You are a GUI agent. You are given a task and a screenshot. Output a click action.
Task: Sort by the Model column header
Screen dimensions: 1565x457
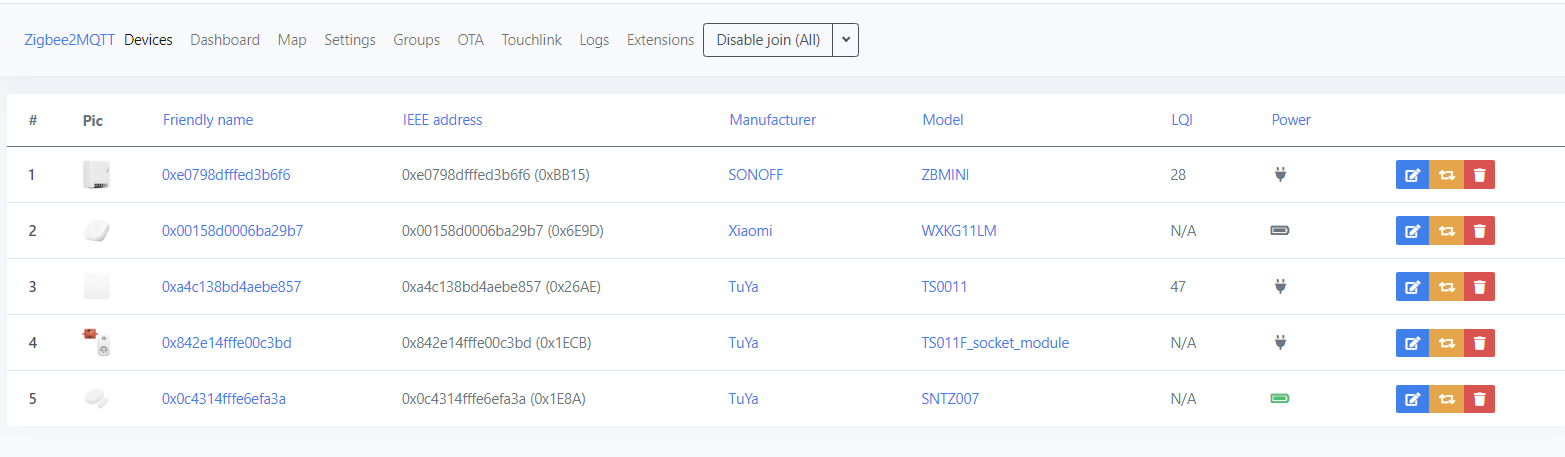pyautogui.click(x=943, y=120)
